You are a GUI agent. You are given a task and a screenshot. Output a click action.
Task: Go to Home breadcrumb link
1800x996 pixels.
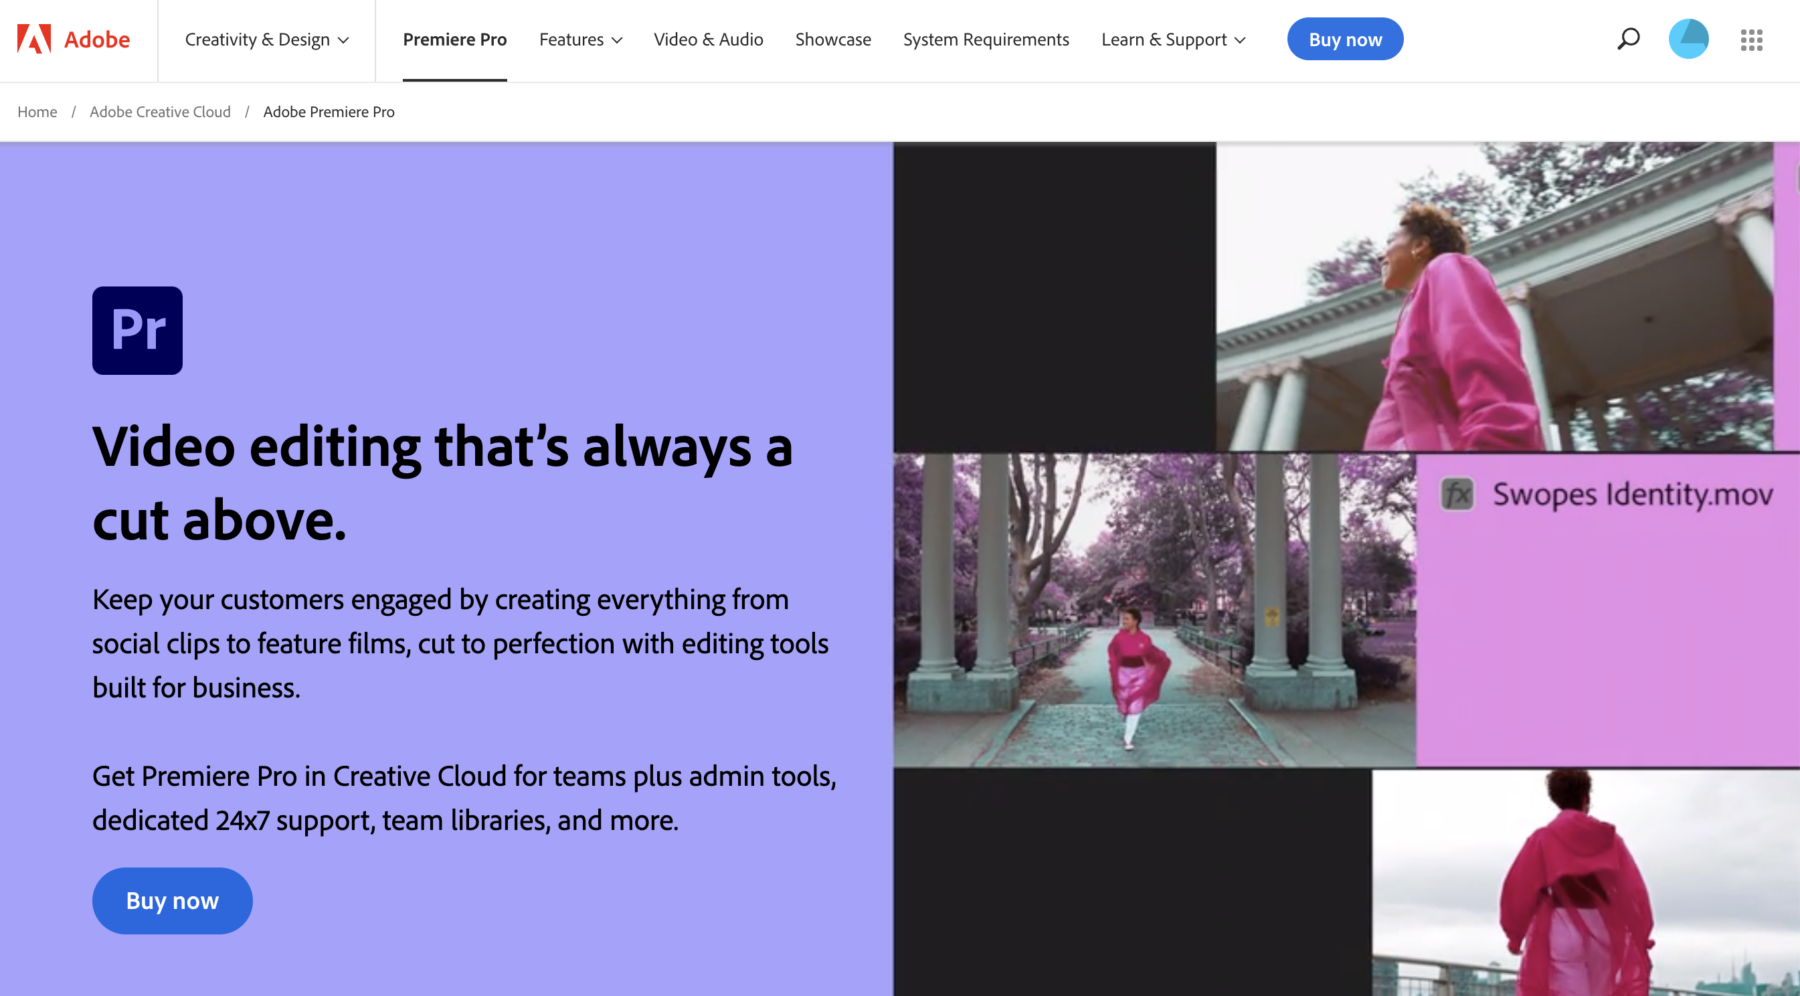(x=37, y=112)
